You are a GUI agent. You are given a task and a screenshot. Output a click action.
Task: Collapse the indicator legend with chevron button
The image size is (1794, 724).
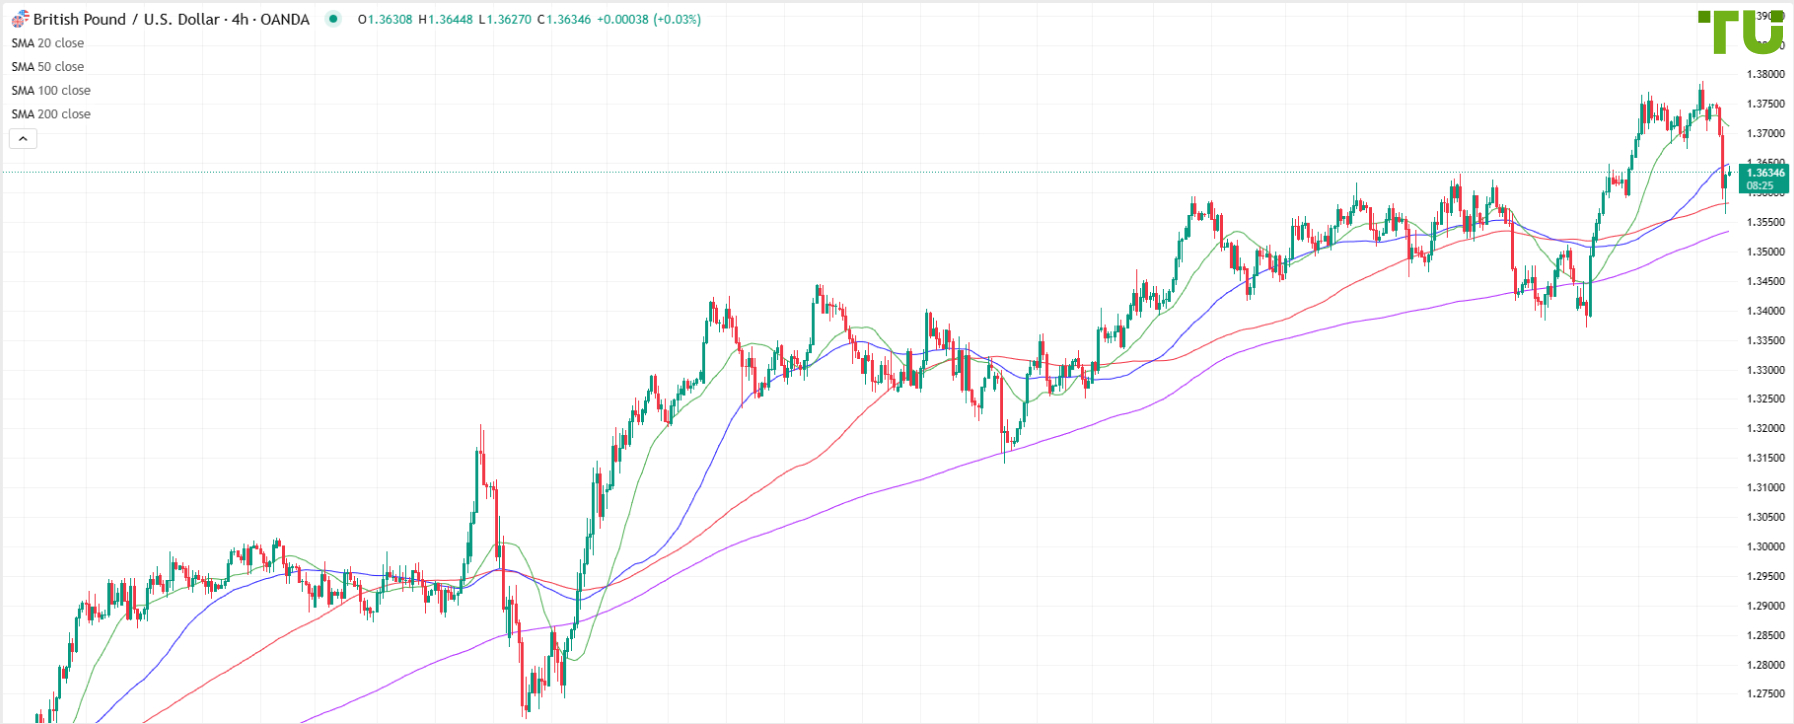[x=23, y=139]
